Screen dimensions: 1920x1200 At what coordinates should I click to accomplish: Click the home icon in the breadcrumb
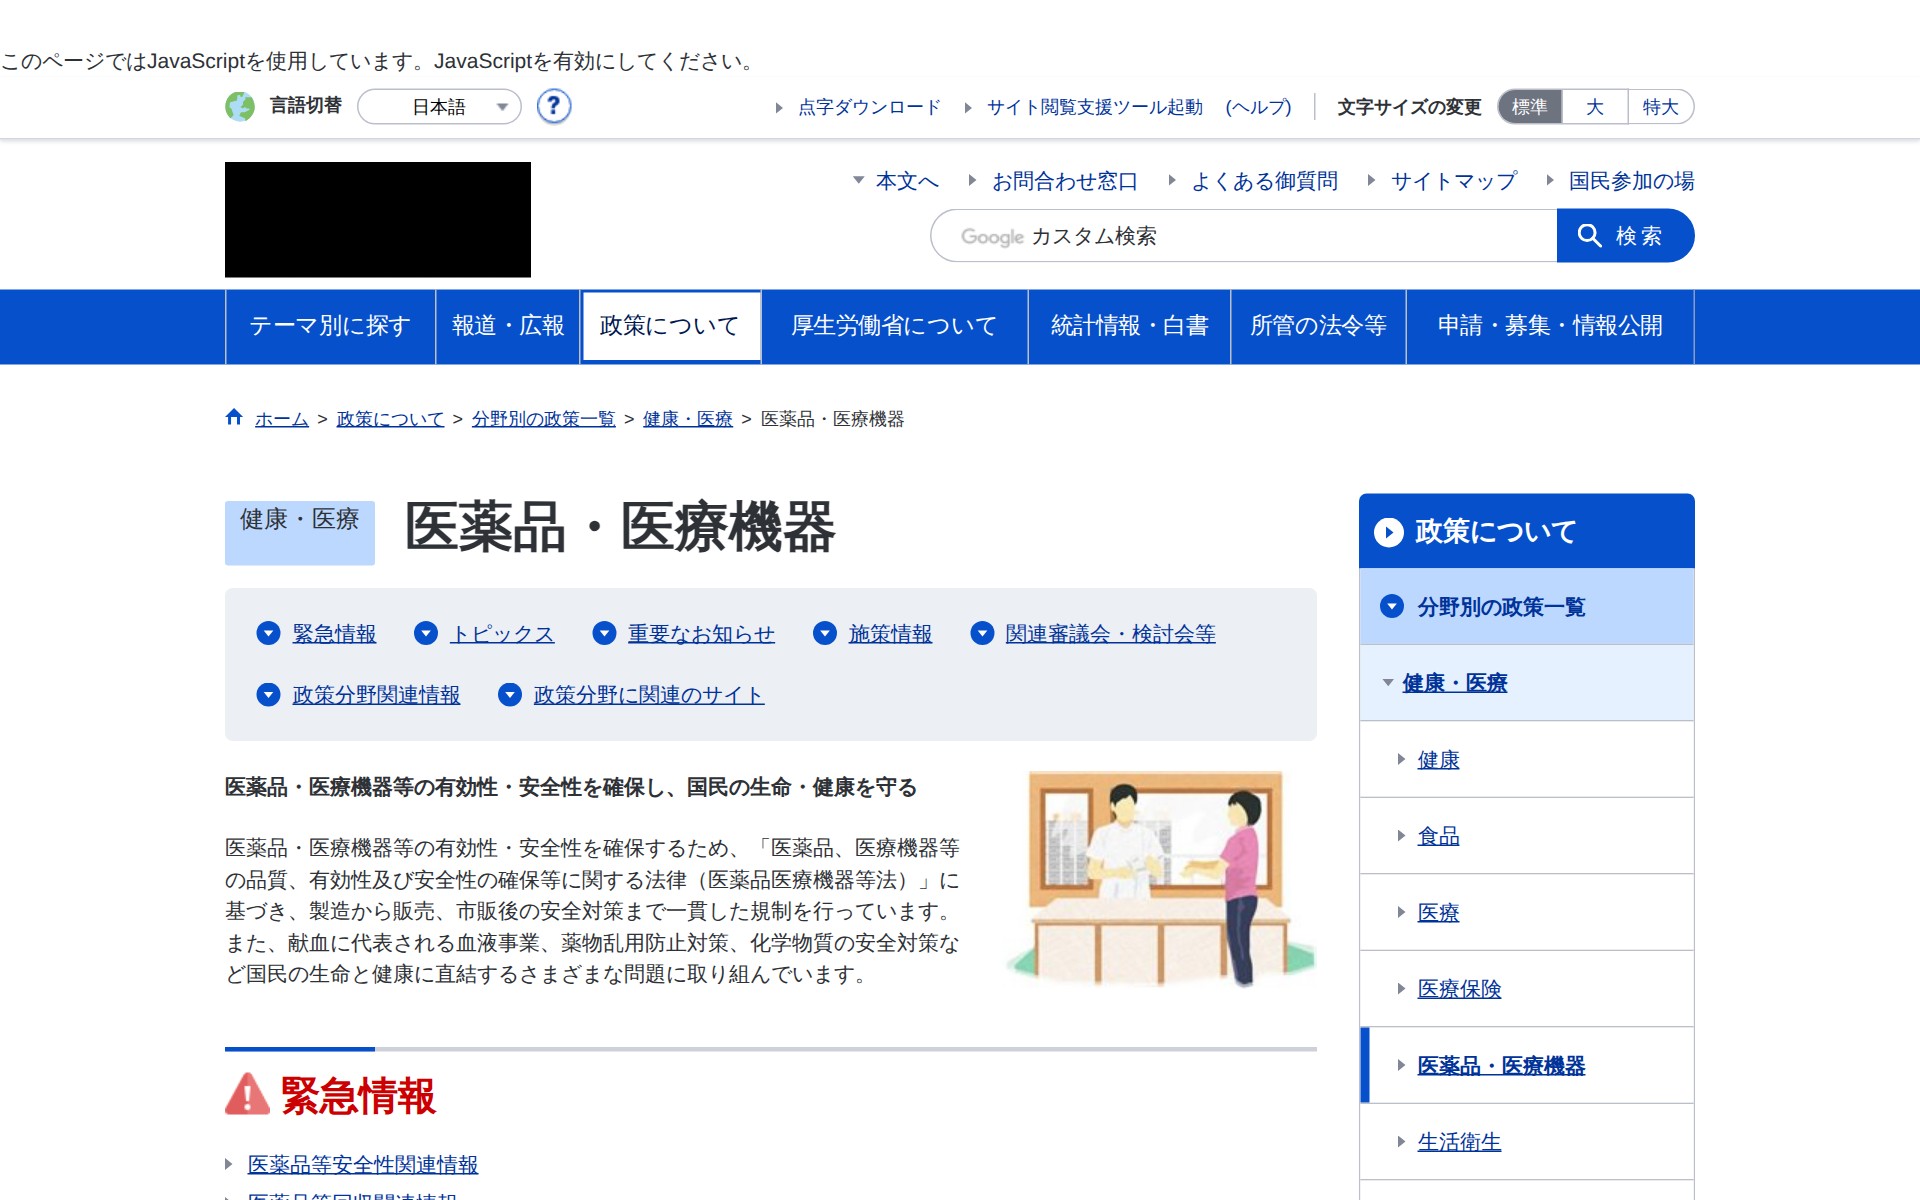tap(234, 417)
